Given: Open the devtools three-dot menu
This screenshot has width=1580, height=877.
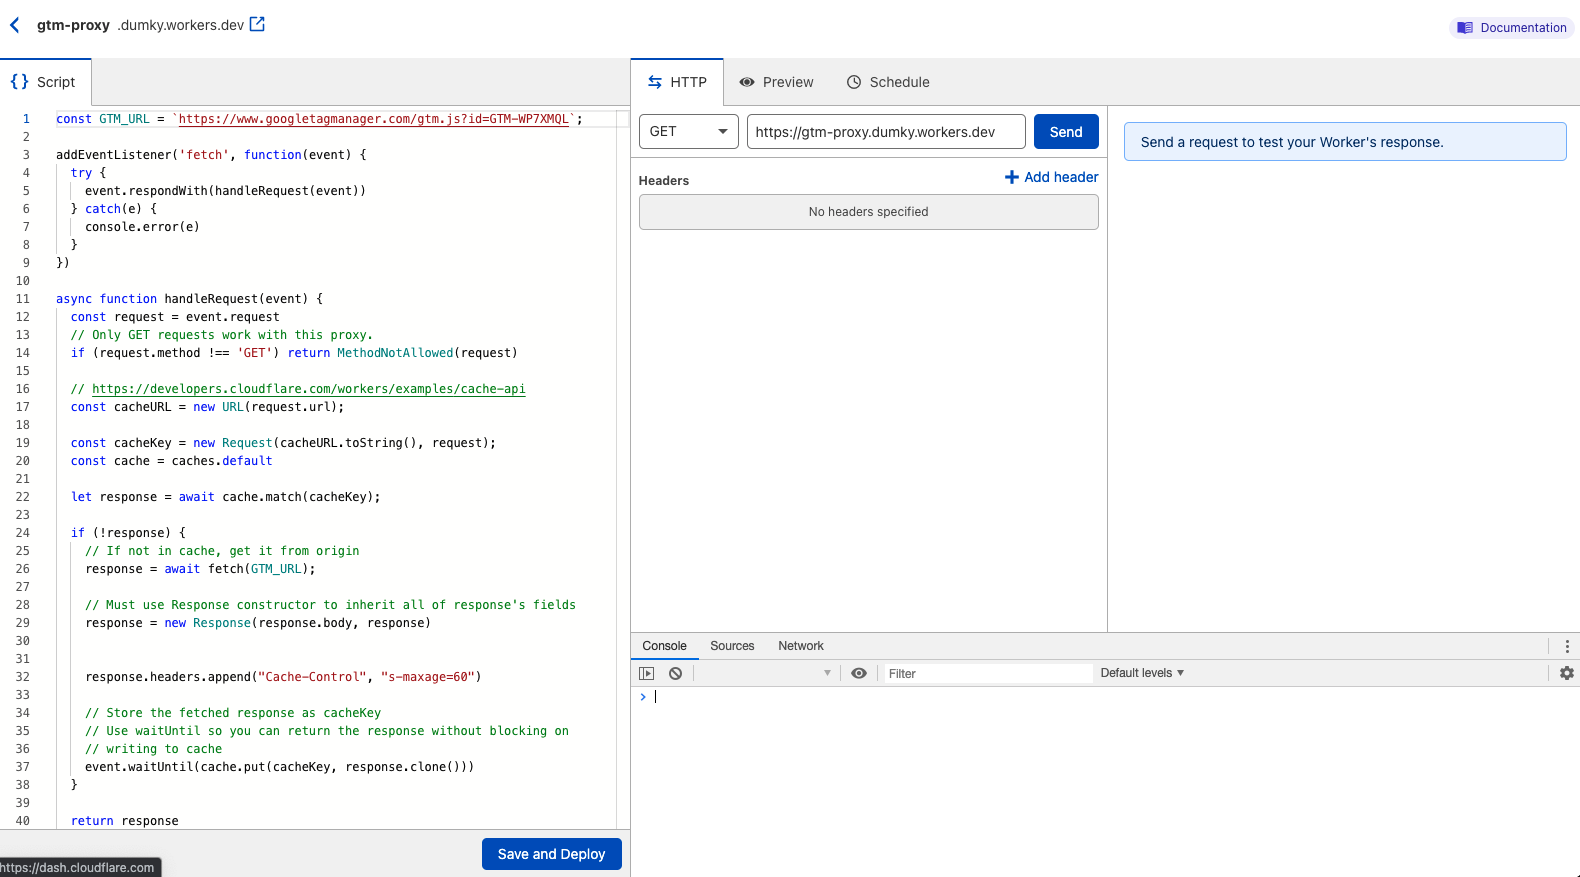Looking at the screenshot, I should (1566, 646).
